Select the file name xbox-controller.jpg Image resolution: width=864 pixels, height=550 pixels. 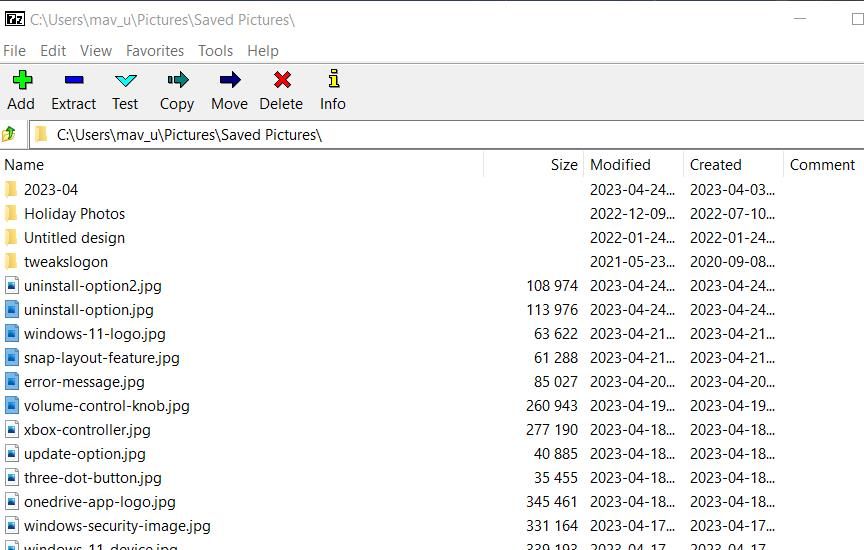coord(87,430)
